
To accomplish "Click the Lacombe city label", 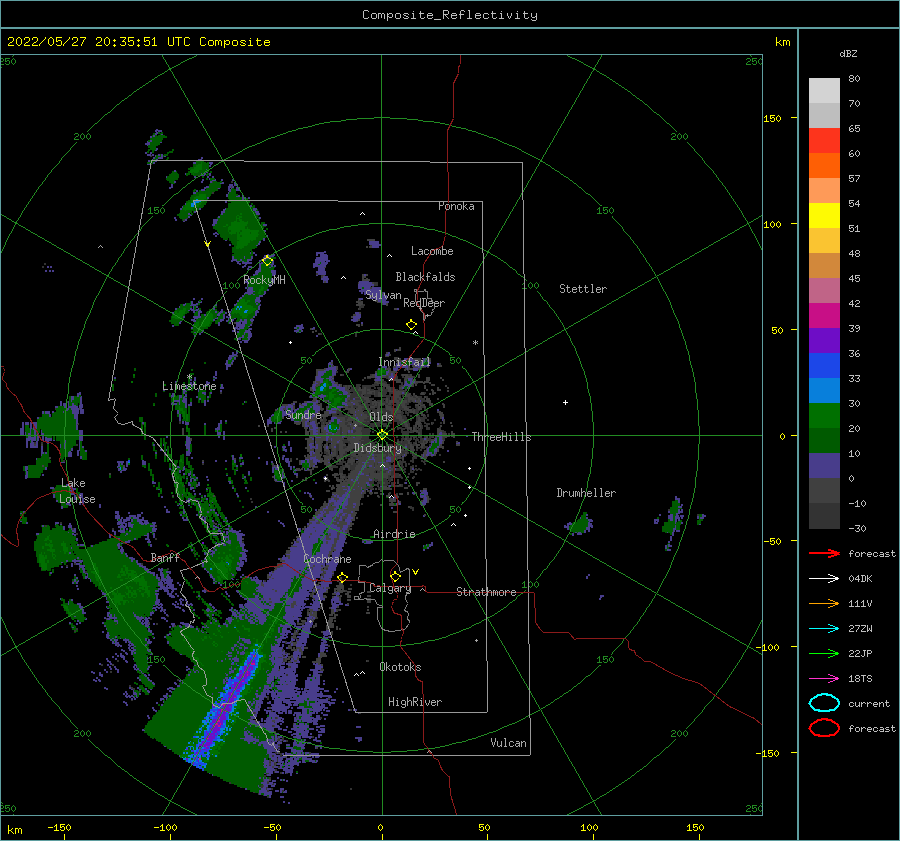I will 432,251.
